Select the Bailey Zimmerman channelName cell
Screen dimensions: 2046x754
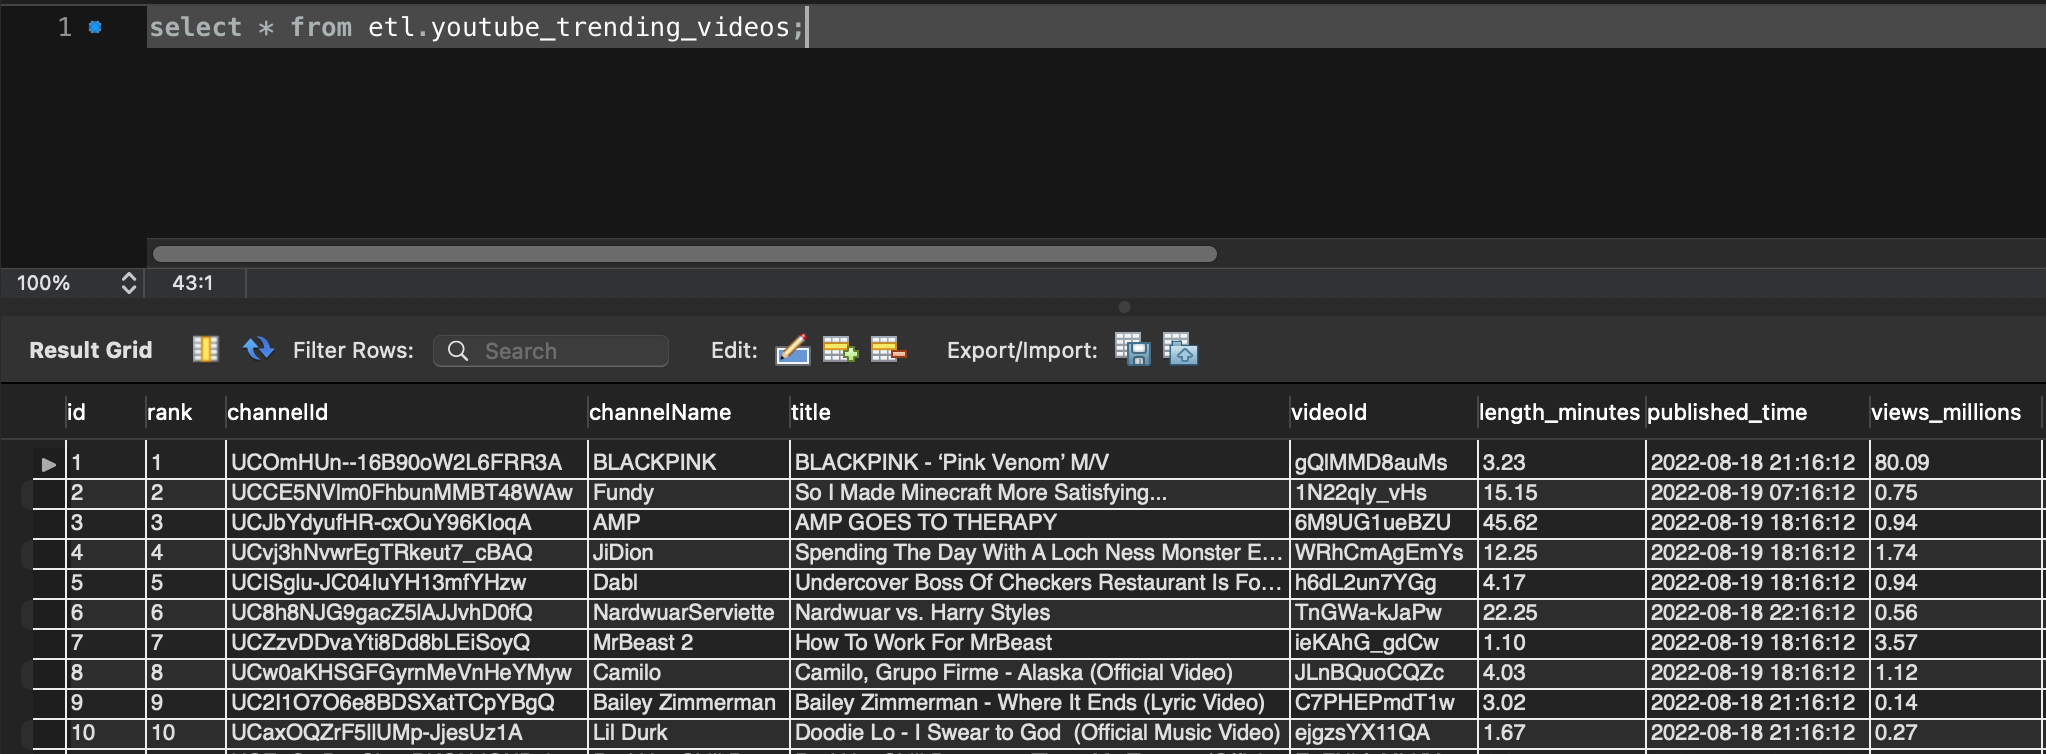pyautogui.click(x=688, y=702)
